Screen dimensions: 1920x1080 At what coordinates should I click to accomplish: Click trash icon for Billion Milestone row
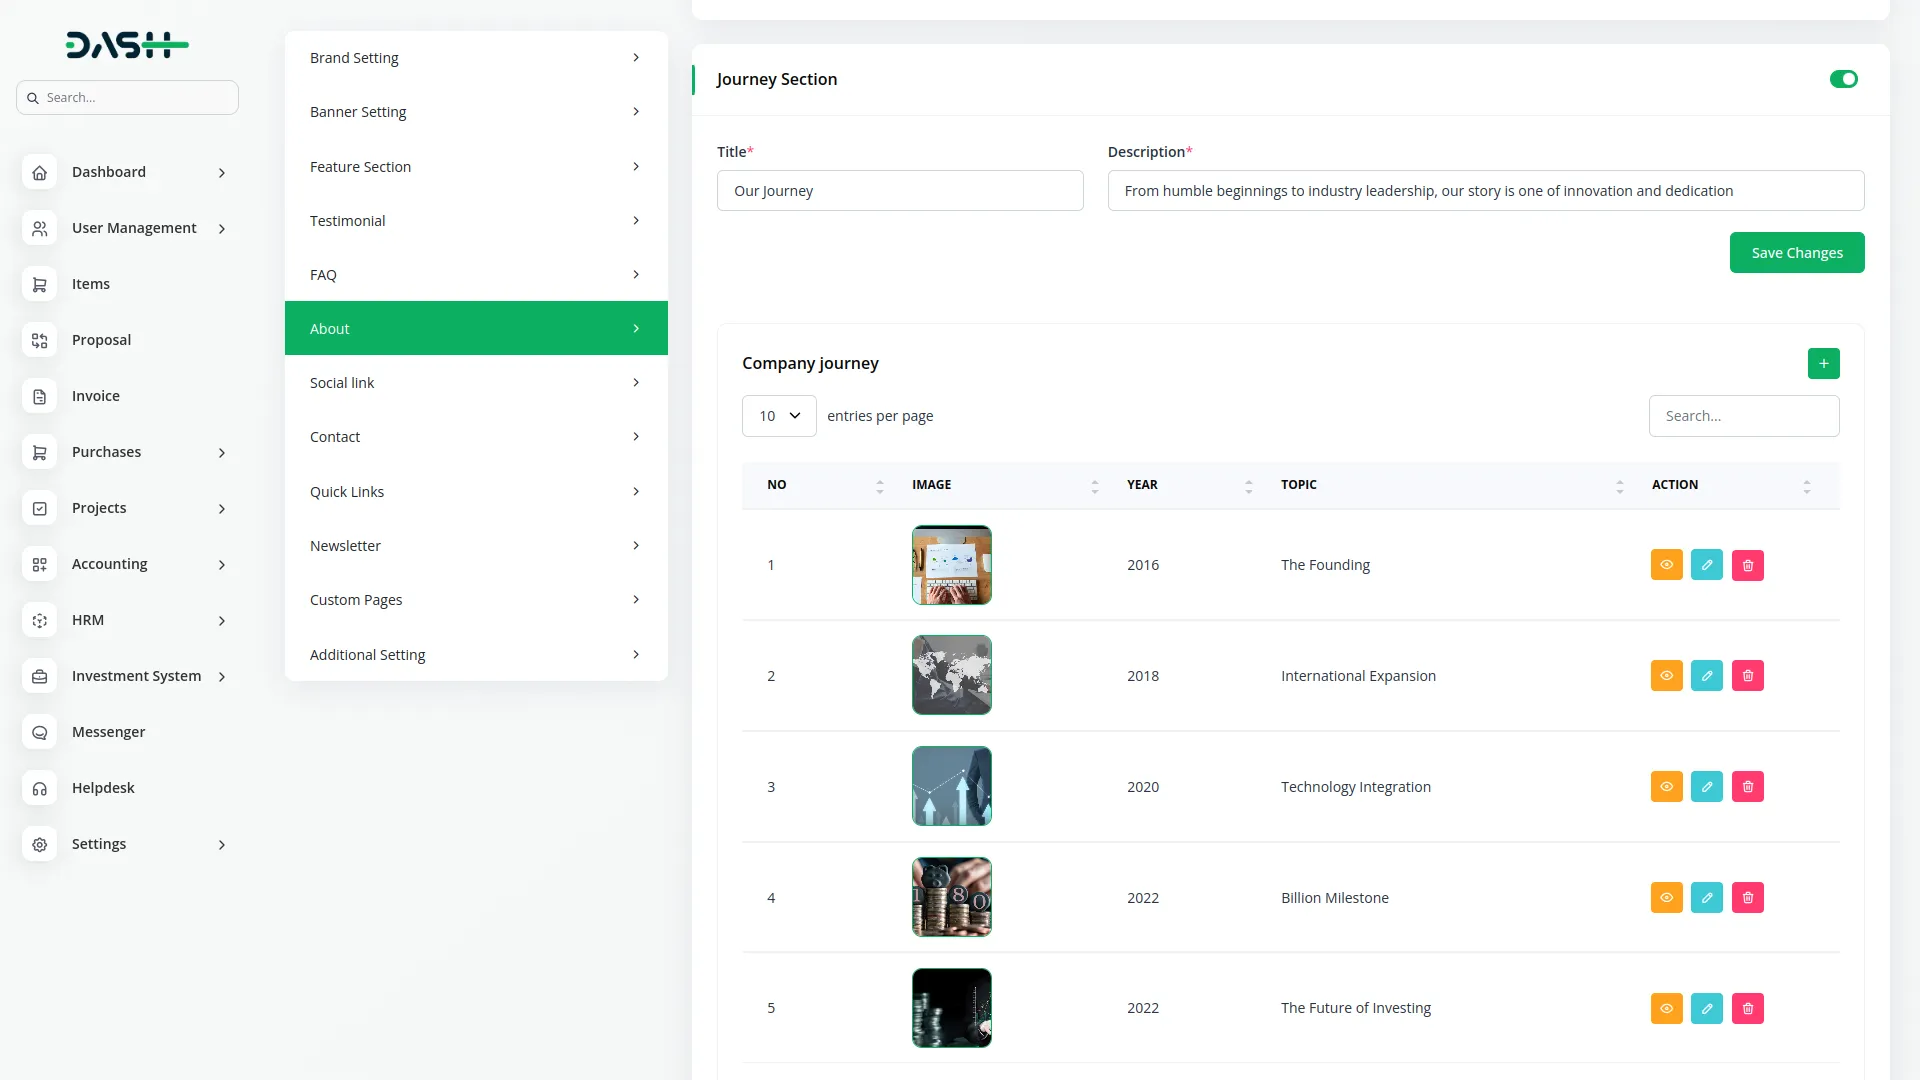point(1747,898)
